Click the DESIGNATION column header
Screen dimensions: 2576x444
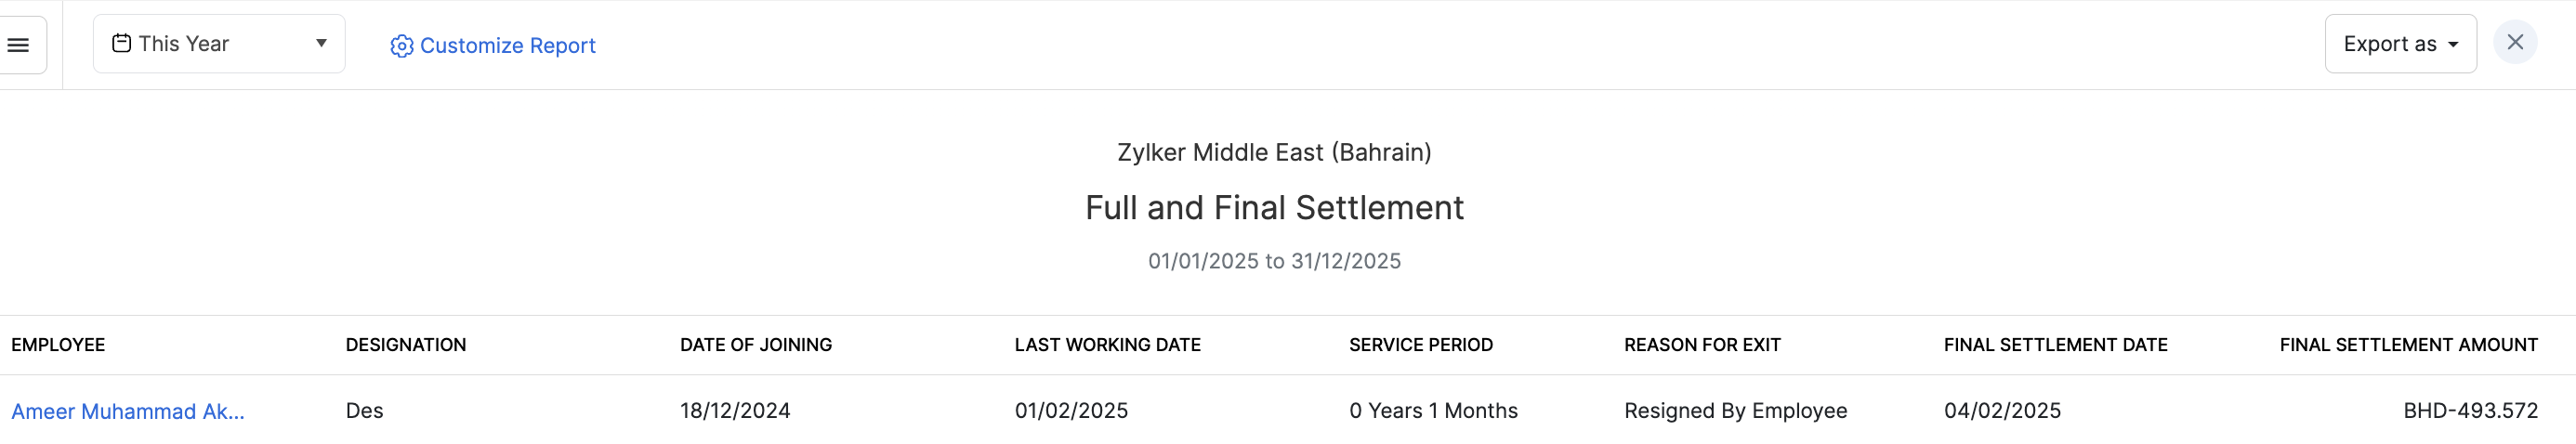[406, 345]
